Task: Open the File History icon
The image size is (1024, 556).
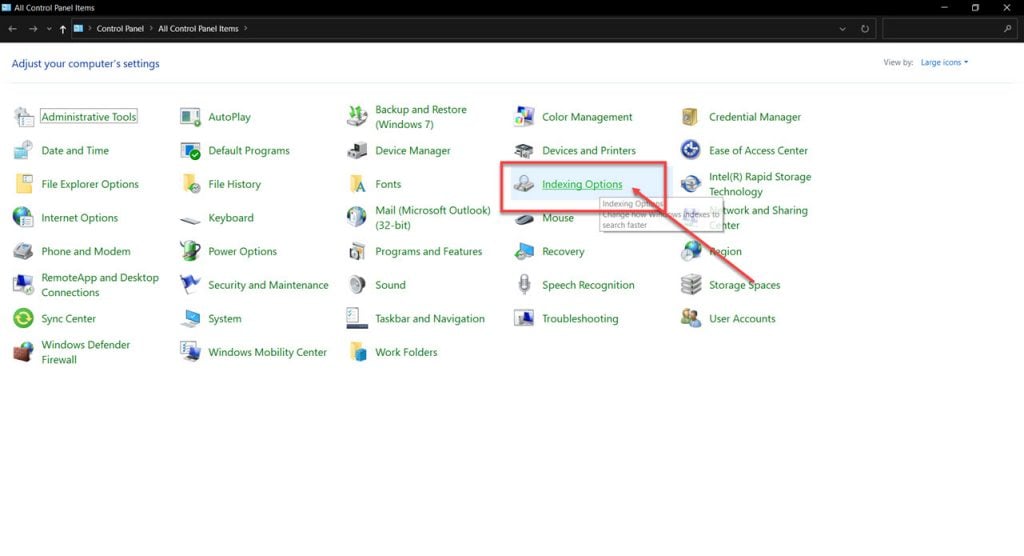Action: pyautogui.click(x=190, y=184)
